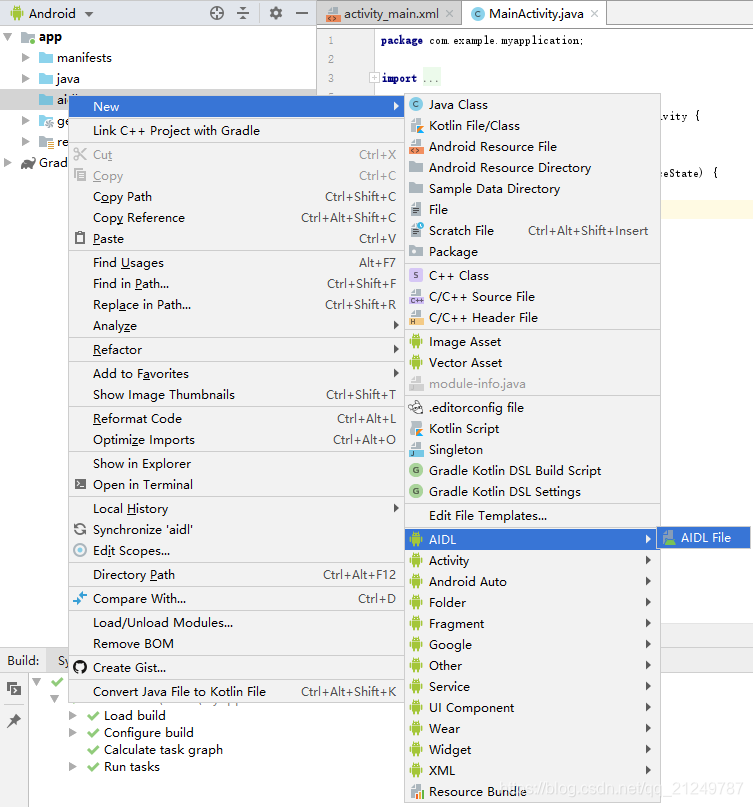
Task: Expand the Service submenu arrow
Action: (x=648, y=687)
